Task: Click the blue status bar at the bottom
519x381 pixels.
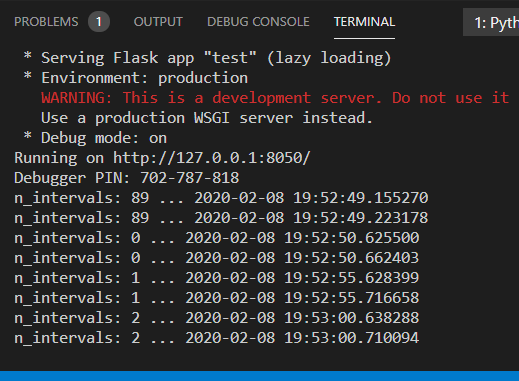Action: pyautogui.click(x=259, y=376)
